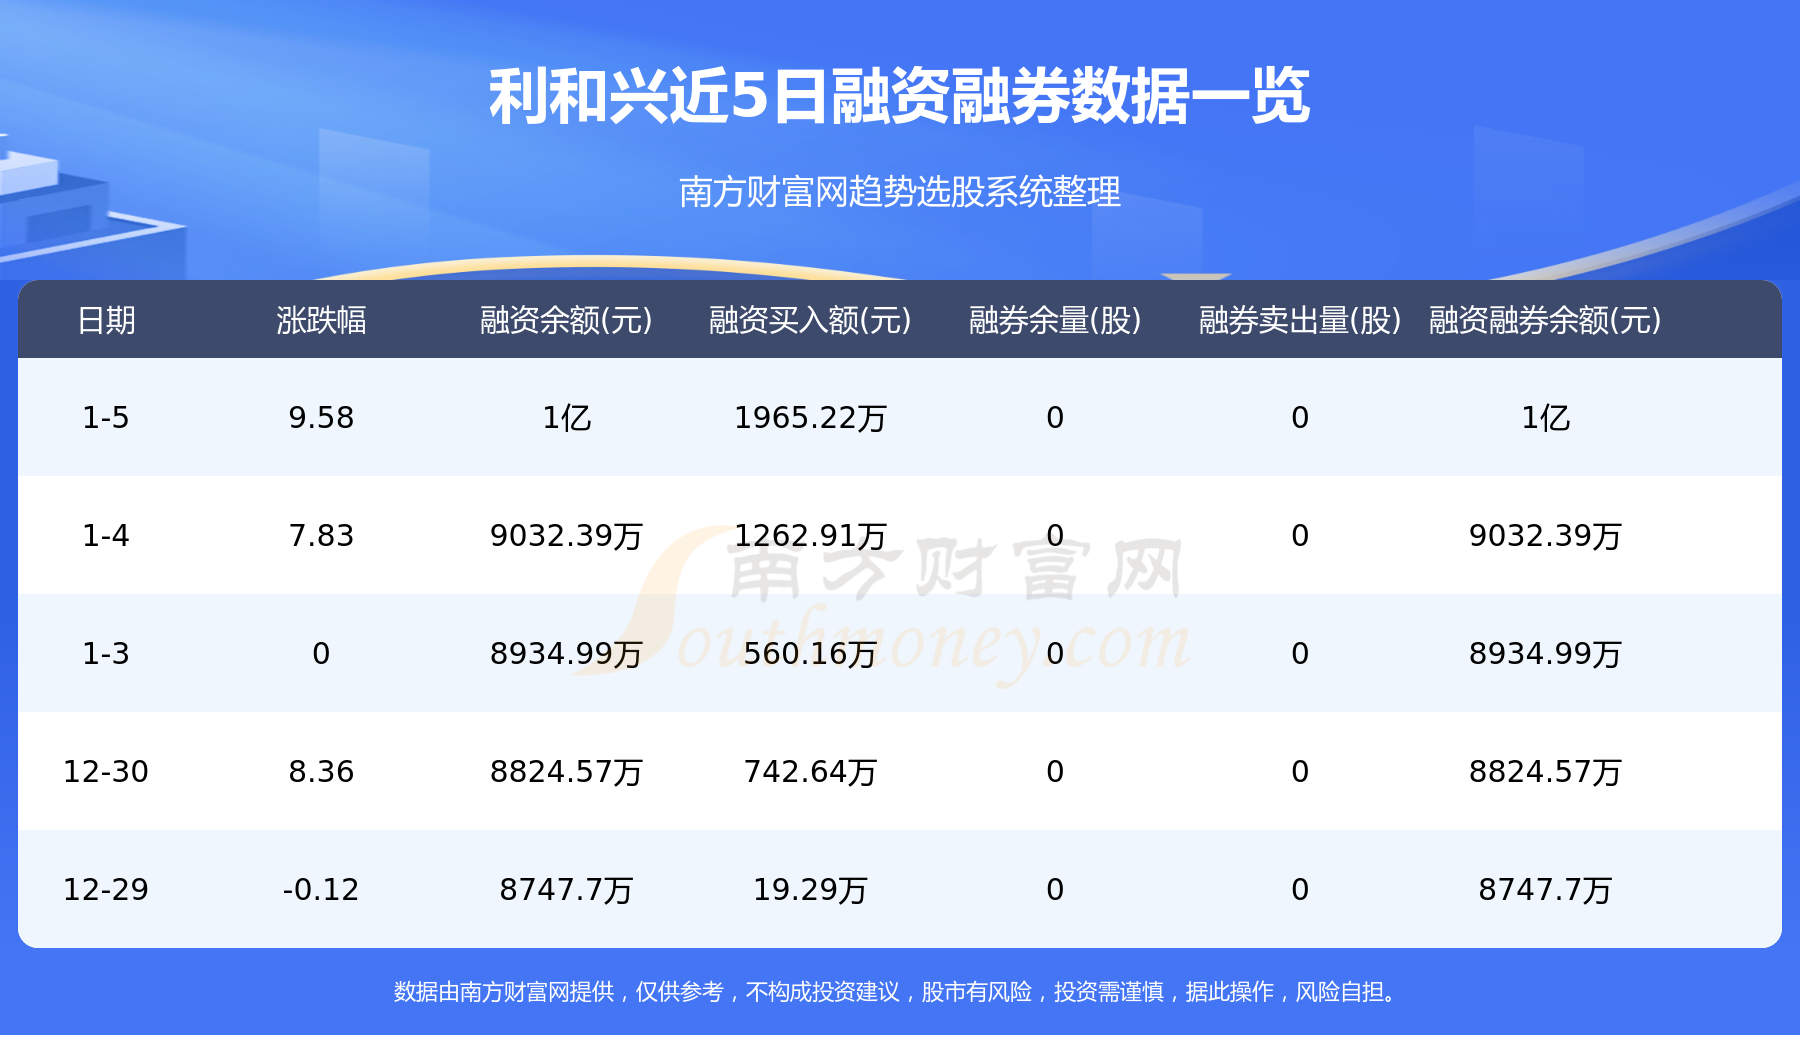Viewport: 1800px width, 1050px height.
Task: Click 融券余量 value 0 in row 1-5
Action: 1055,418
